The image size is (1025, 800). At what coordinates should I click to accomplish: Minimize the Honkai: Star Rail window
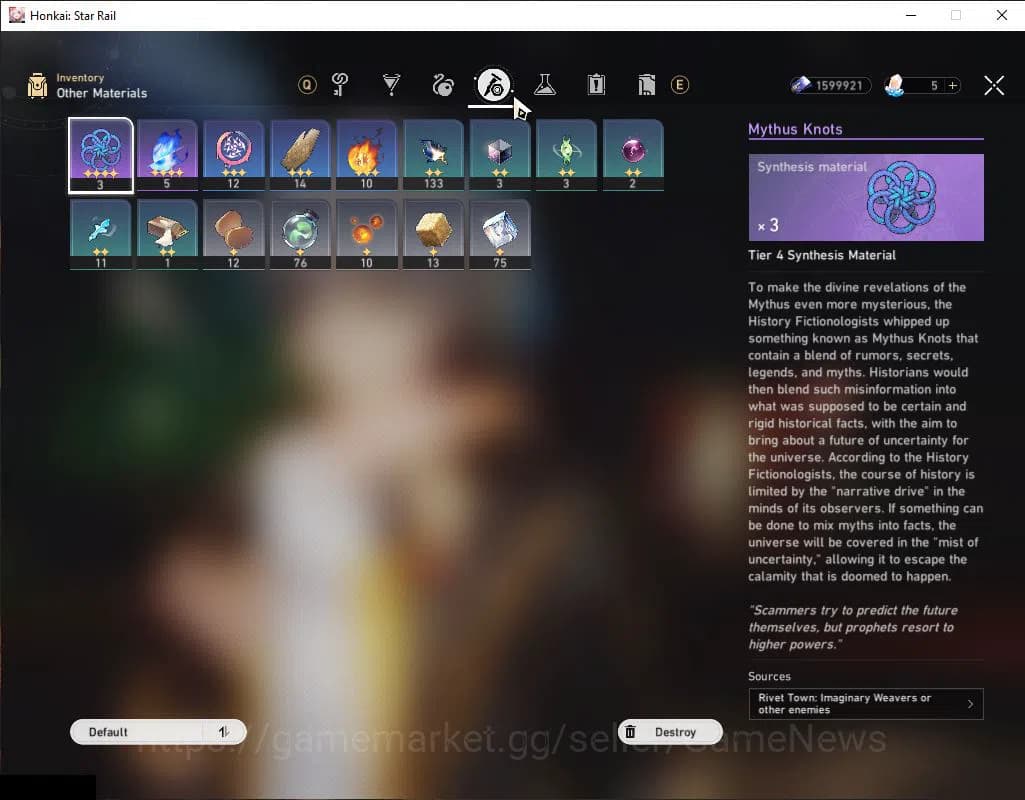click(x=911, y=15)
